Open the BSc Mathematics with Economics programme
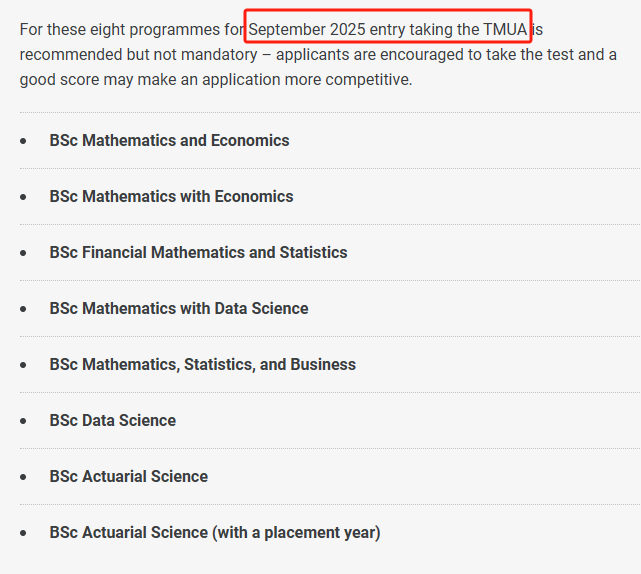 click(171, 196)
